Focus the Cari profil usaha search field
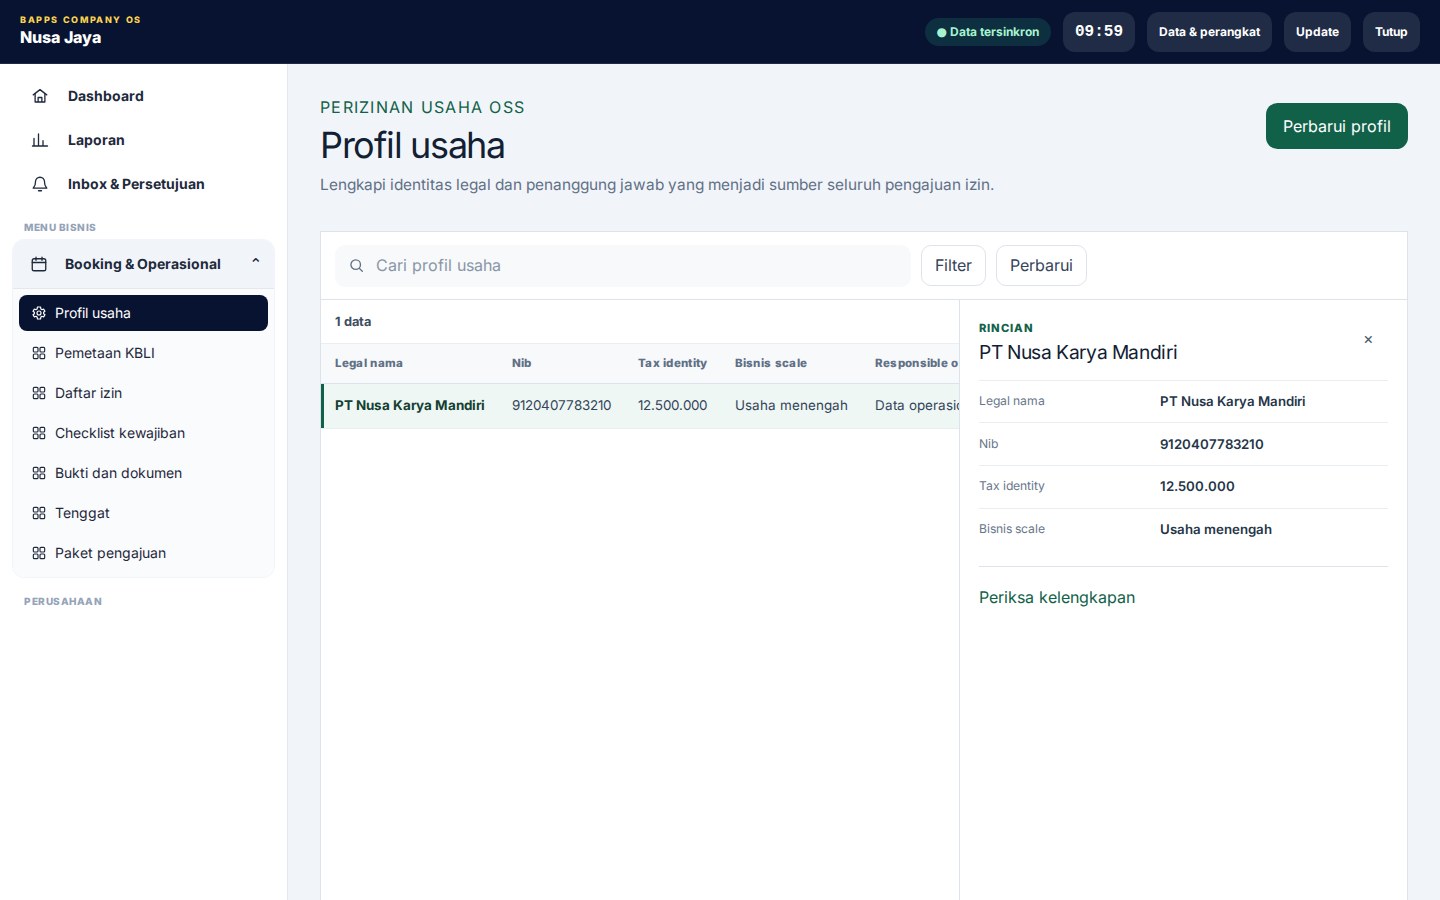1440x900 pixels. point(623,266)
